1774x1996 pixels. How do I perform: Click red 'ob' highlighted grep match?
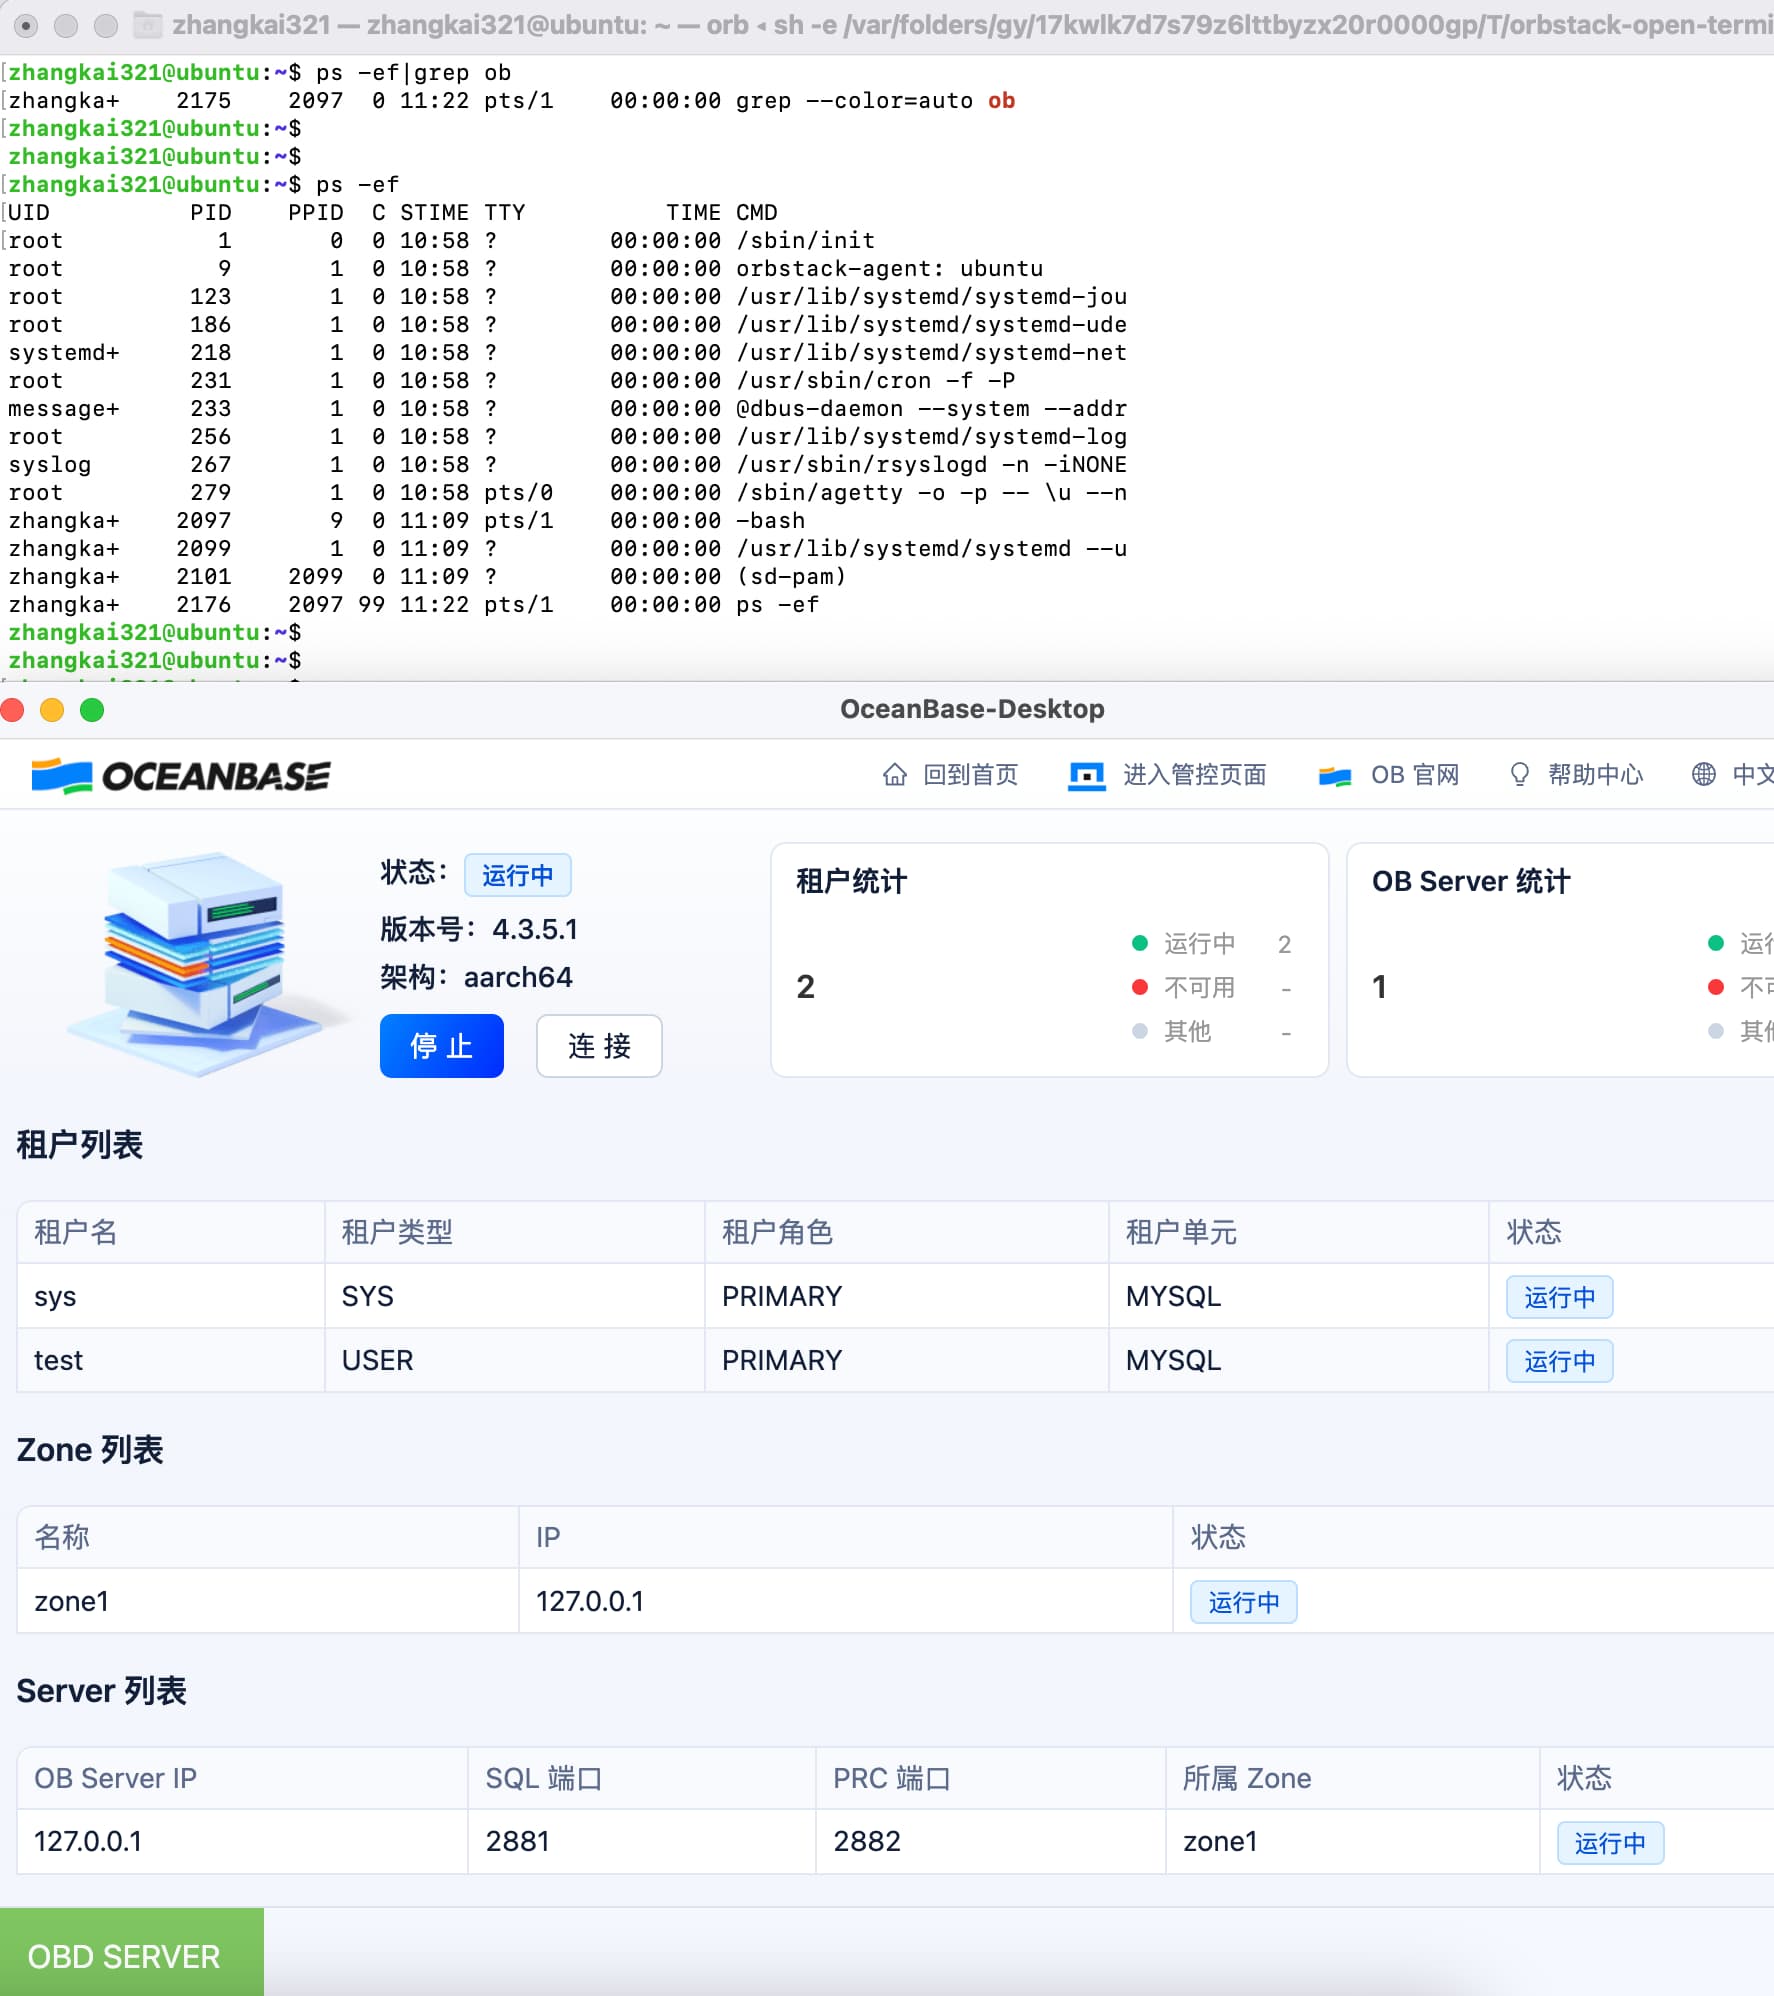tap(1001, 101)
